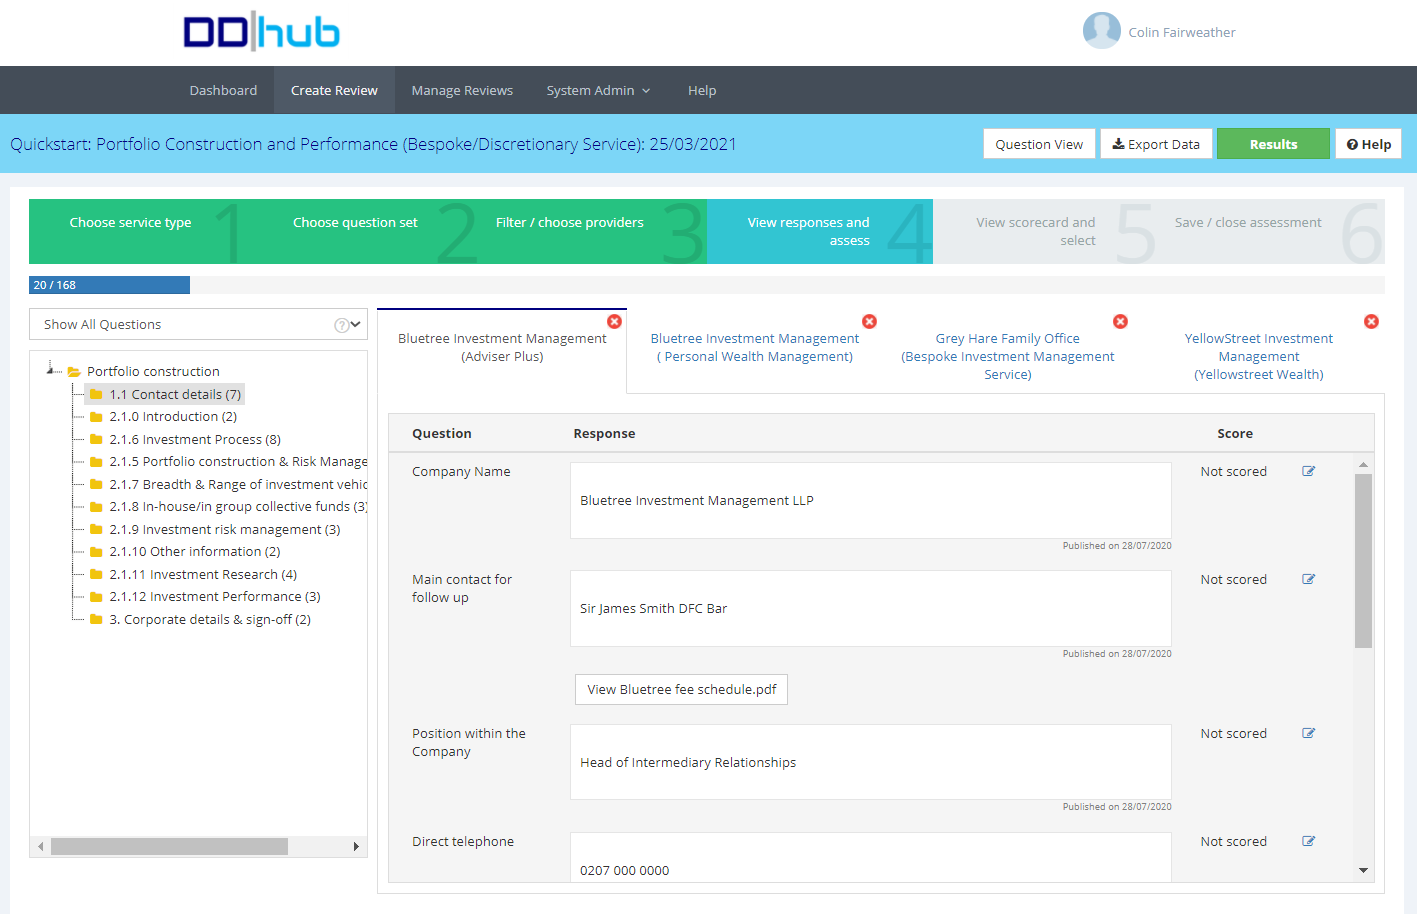
Task: Select 2.1.11 Investment Research (4)
Action: [203, 574]
